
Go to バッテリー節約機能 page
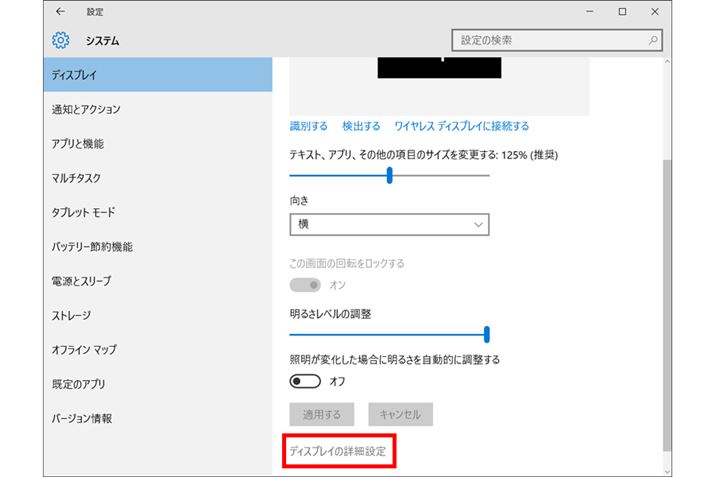(158, 247)
